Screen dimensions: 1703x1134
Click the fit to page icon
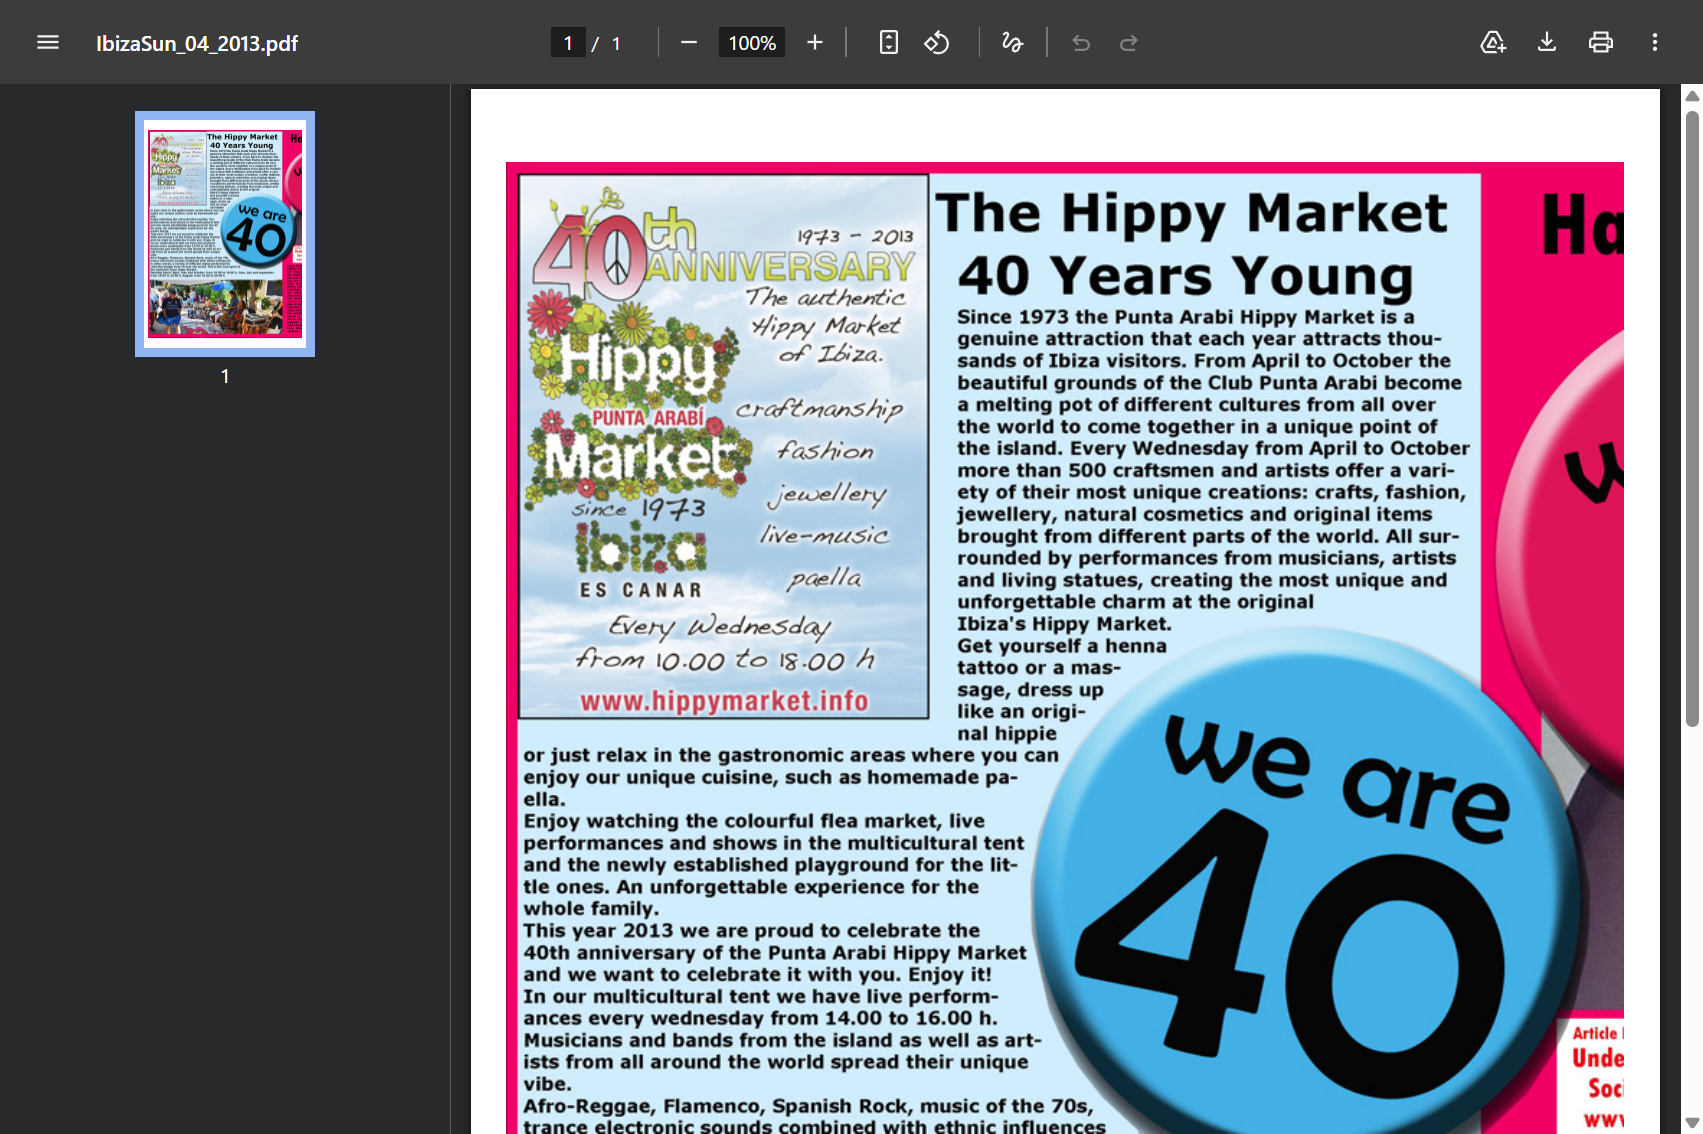(888, 42)
